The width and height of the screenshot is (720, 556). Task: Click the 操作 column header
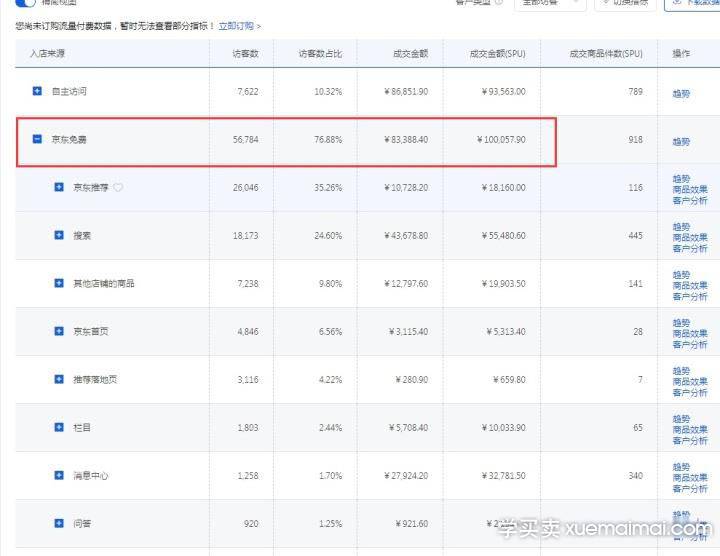point(681,54)
